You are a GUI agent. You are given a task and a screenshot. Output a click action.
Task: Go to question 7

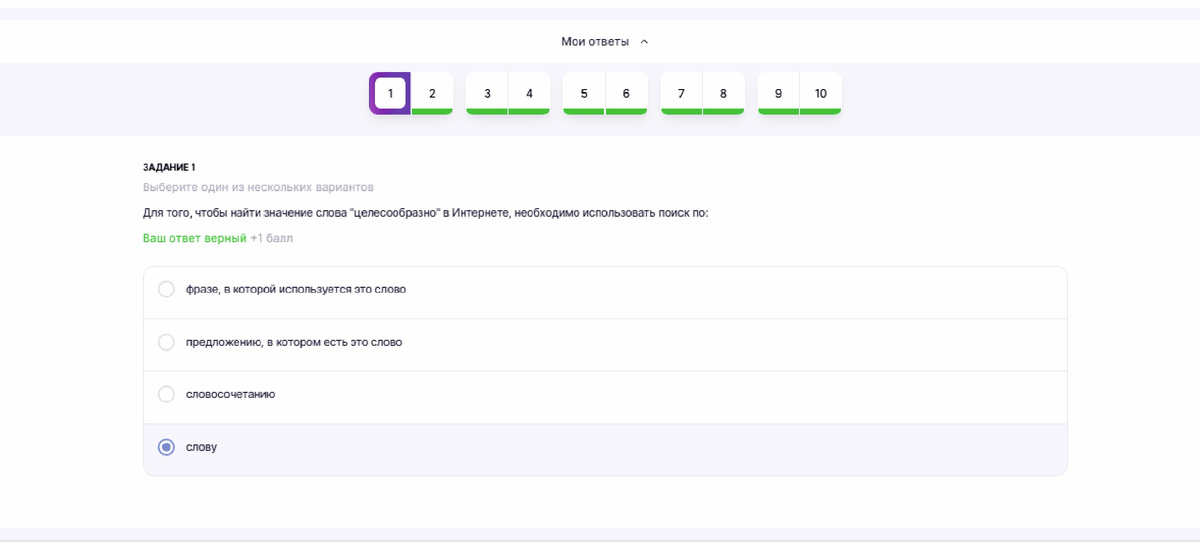point(681,94)
